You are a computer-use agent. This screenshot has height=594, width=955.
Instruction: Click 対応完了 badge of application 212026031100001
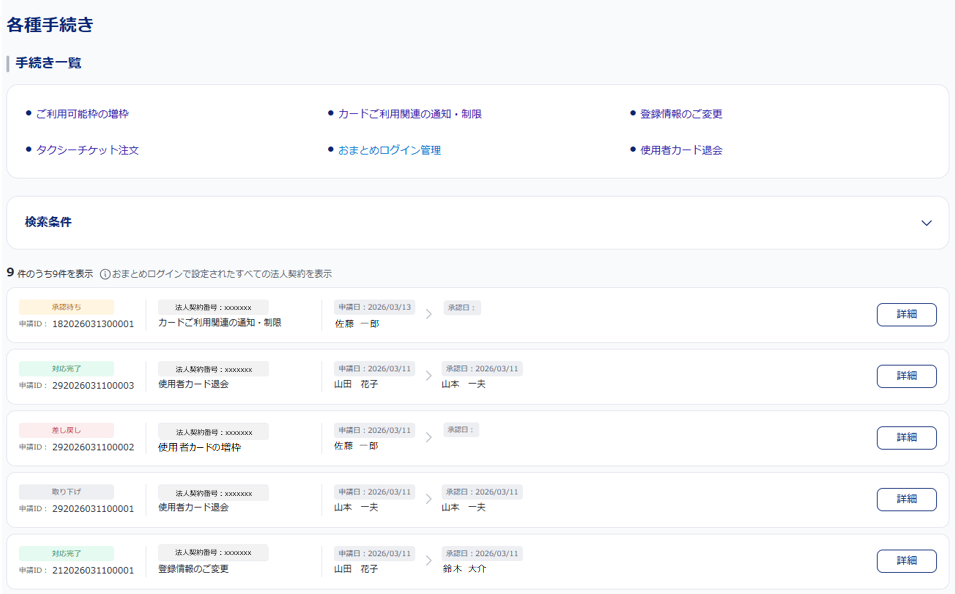coord(66,553)
